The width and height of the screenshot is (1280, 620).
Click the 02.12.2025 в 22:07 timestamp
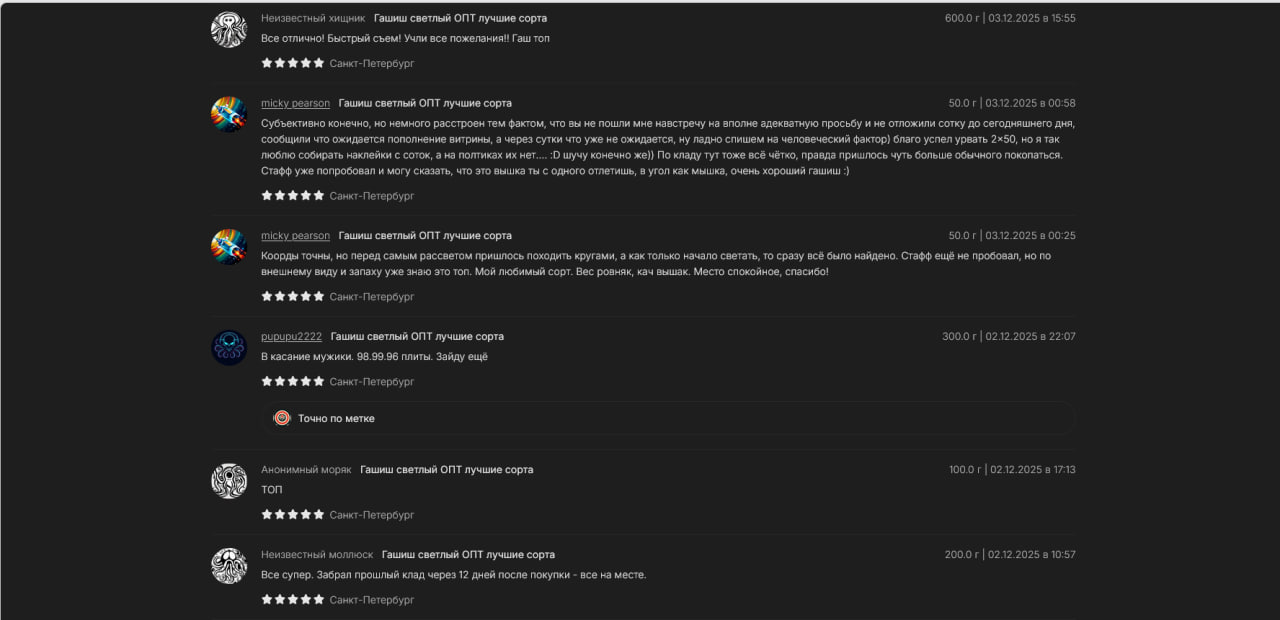pyautogui.click(x=1031, y=337)
